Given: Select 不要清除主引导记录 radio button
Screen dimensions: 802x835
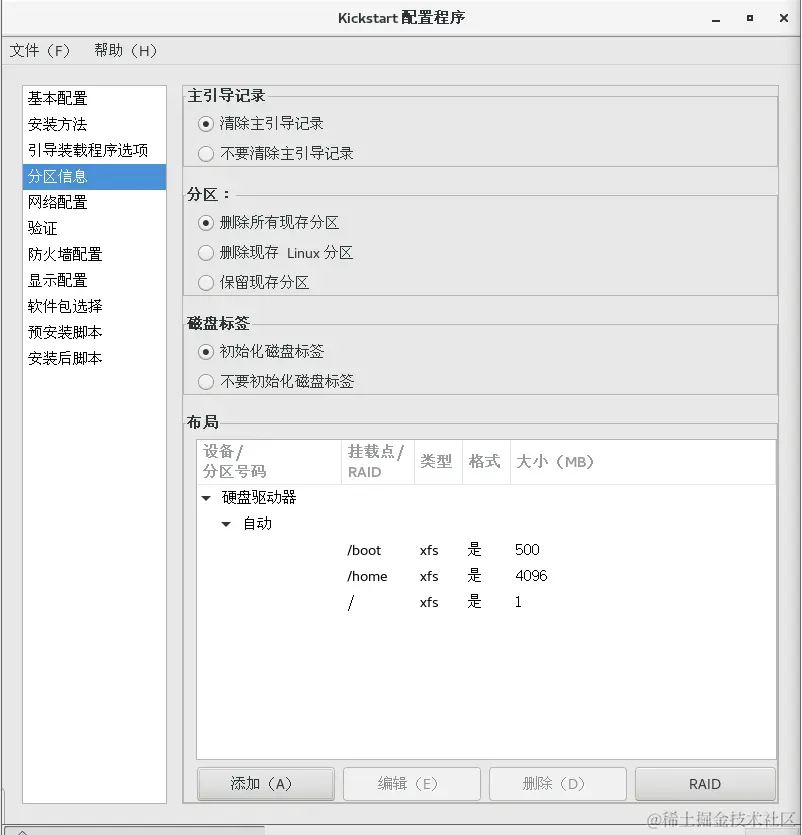Looking at the screenshot, I should click(x=206, y=154).
